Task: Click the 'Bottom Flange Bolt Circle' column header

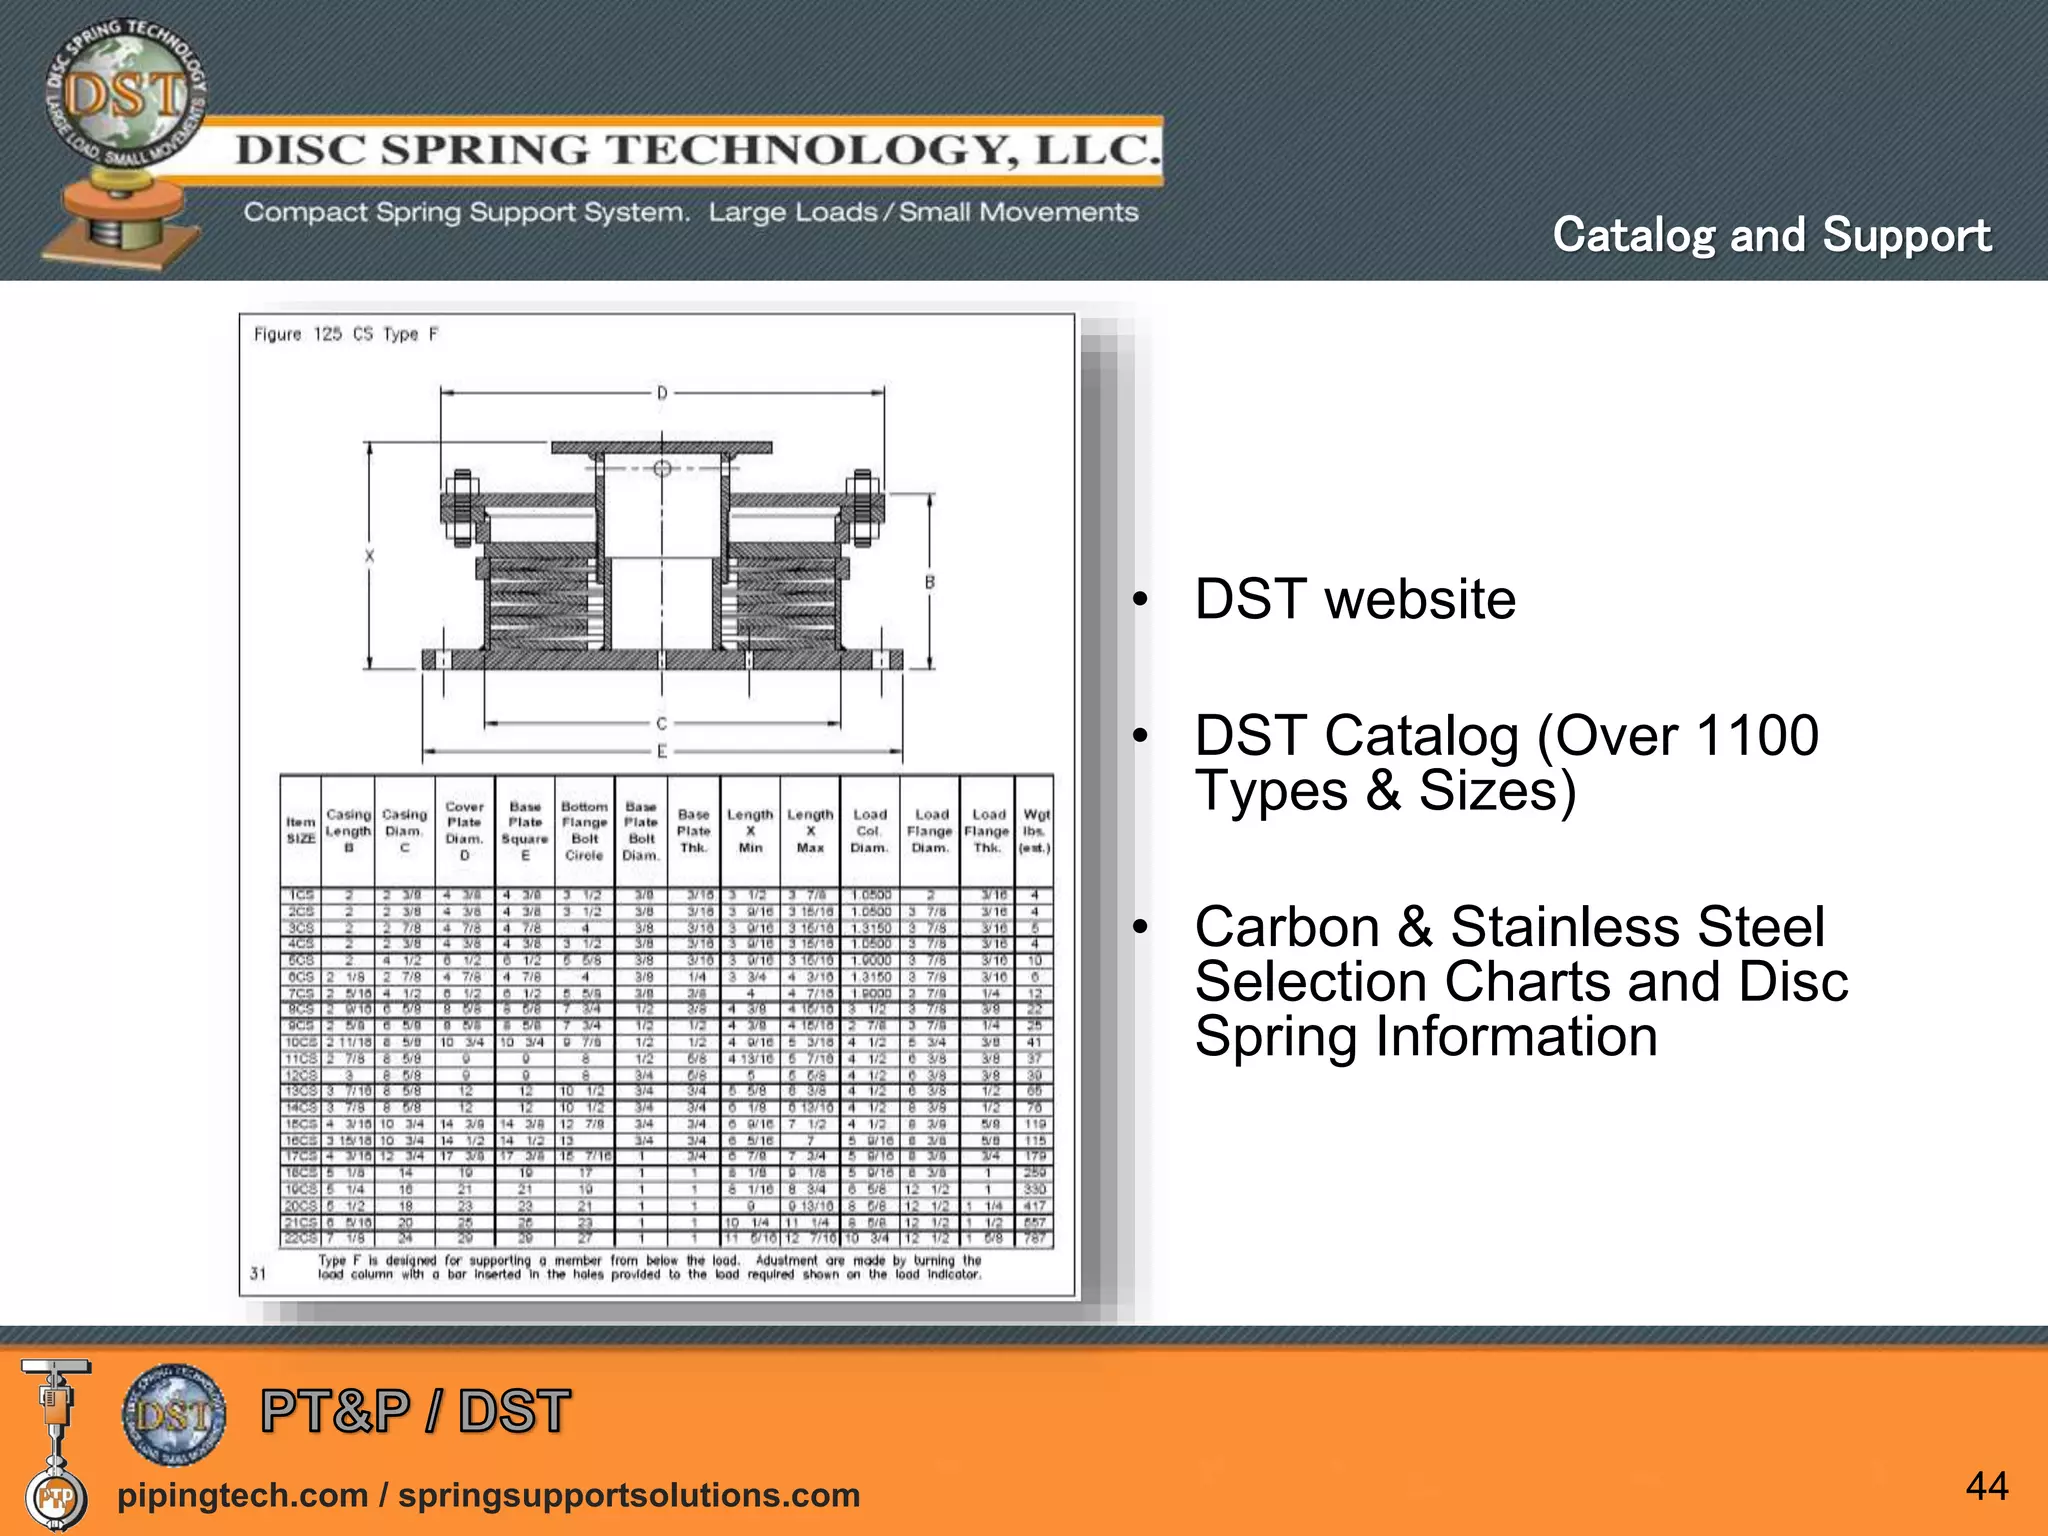Action: (584, 831)
